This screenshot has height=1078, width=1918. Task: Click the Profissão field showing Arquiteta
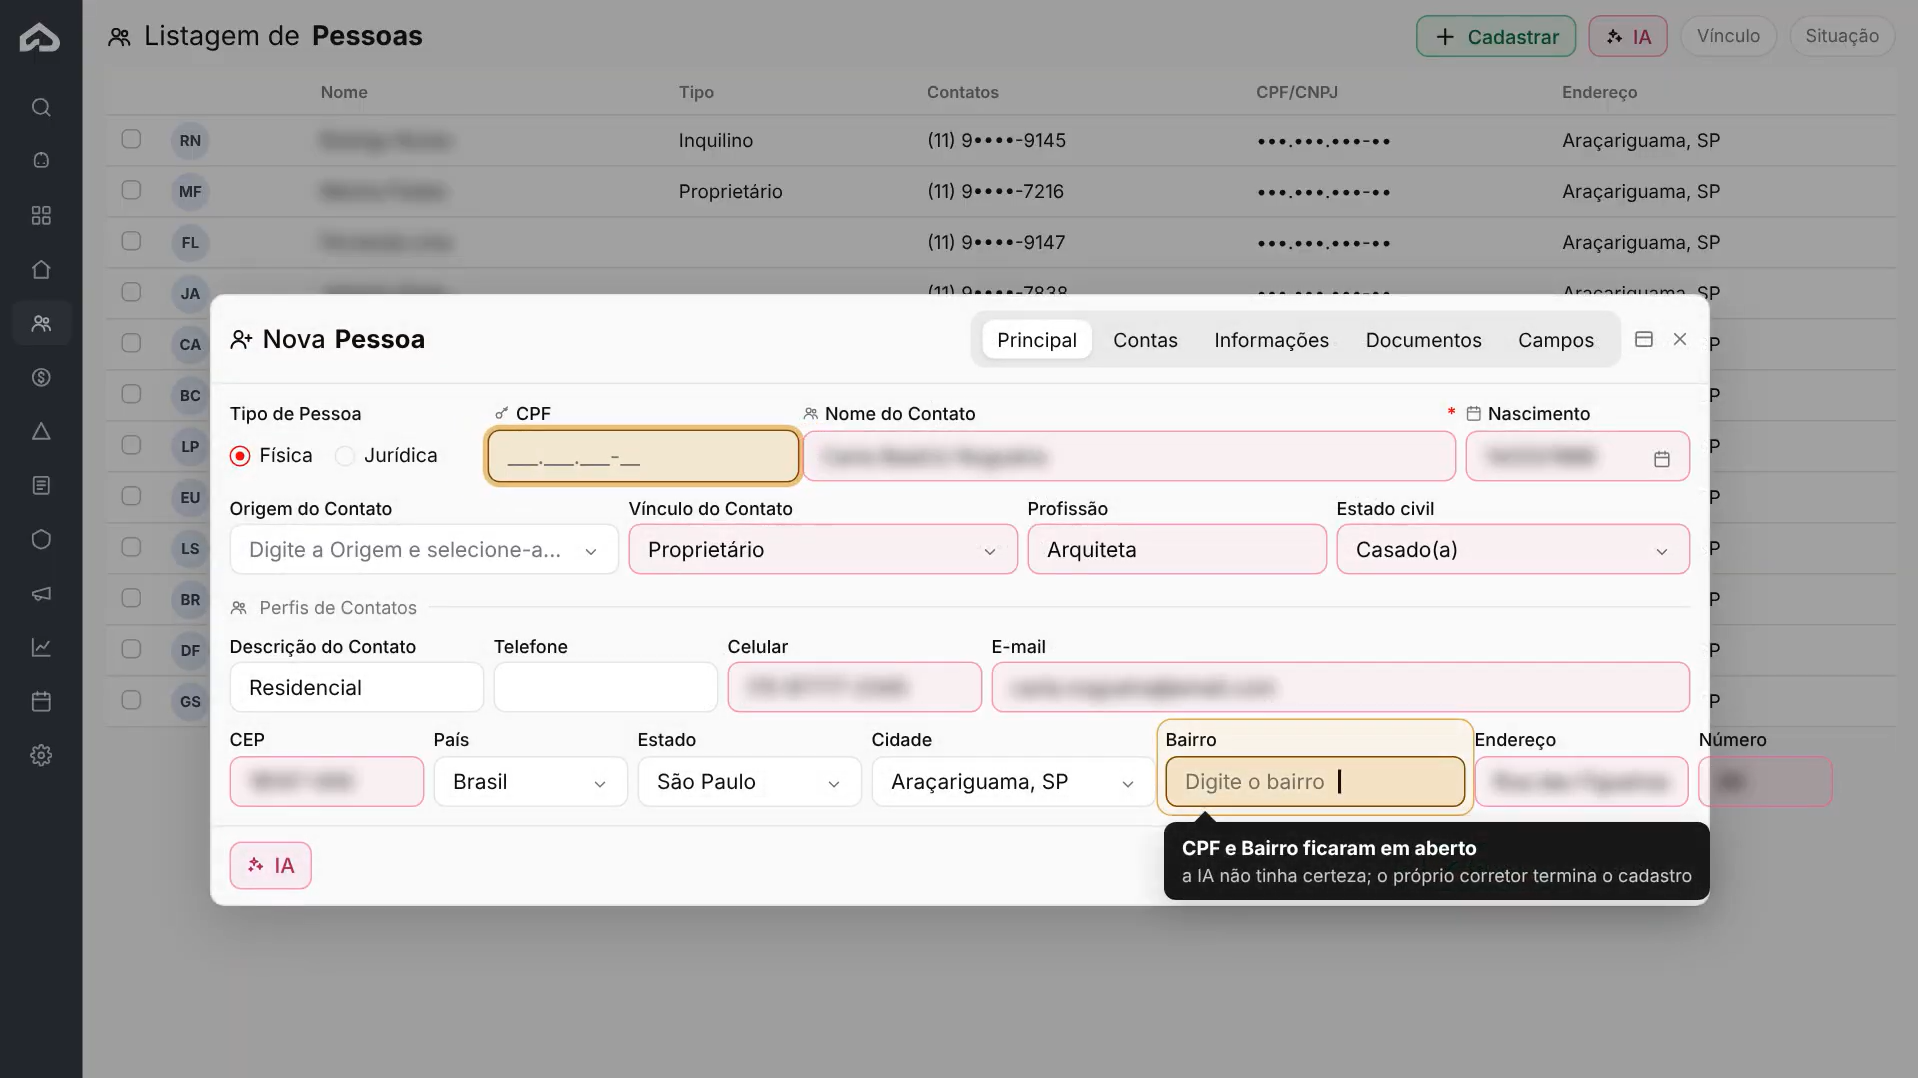click(1176, 549)
